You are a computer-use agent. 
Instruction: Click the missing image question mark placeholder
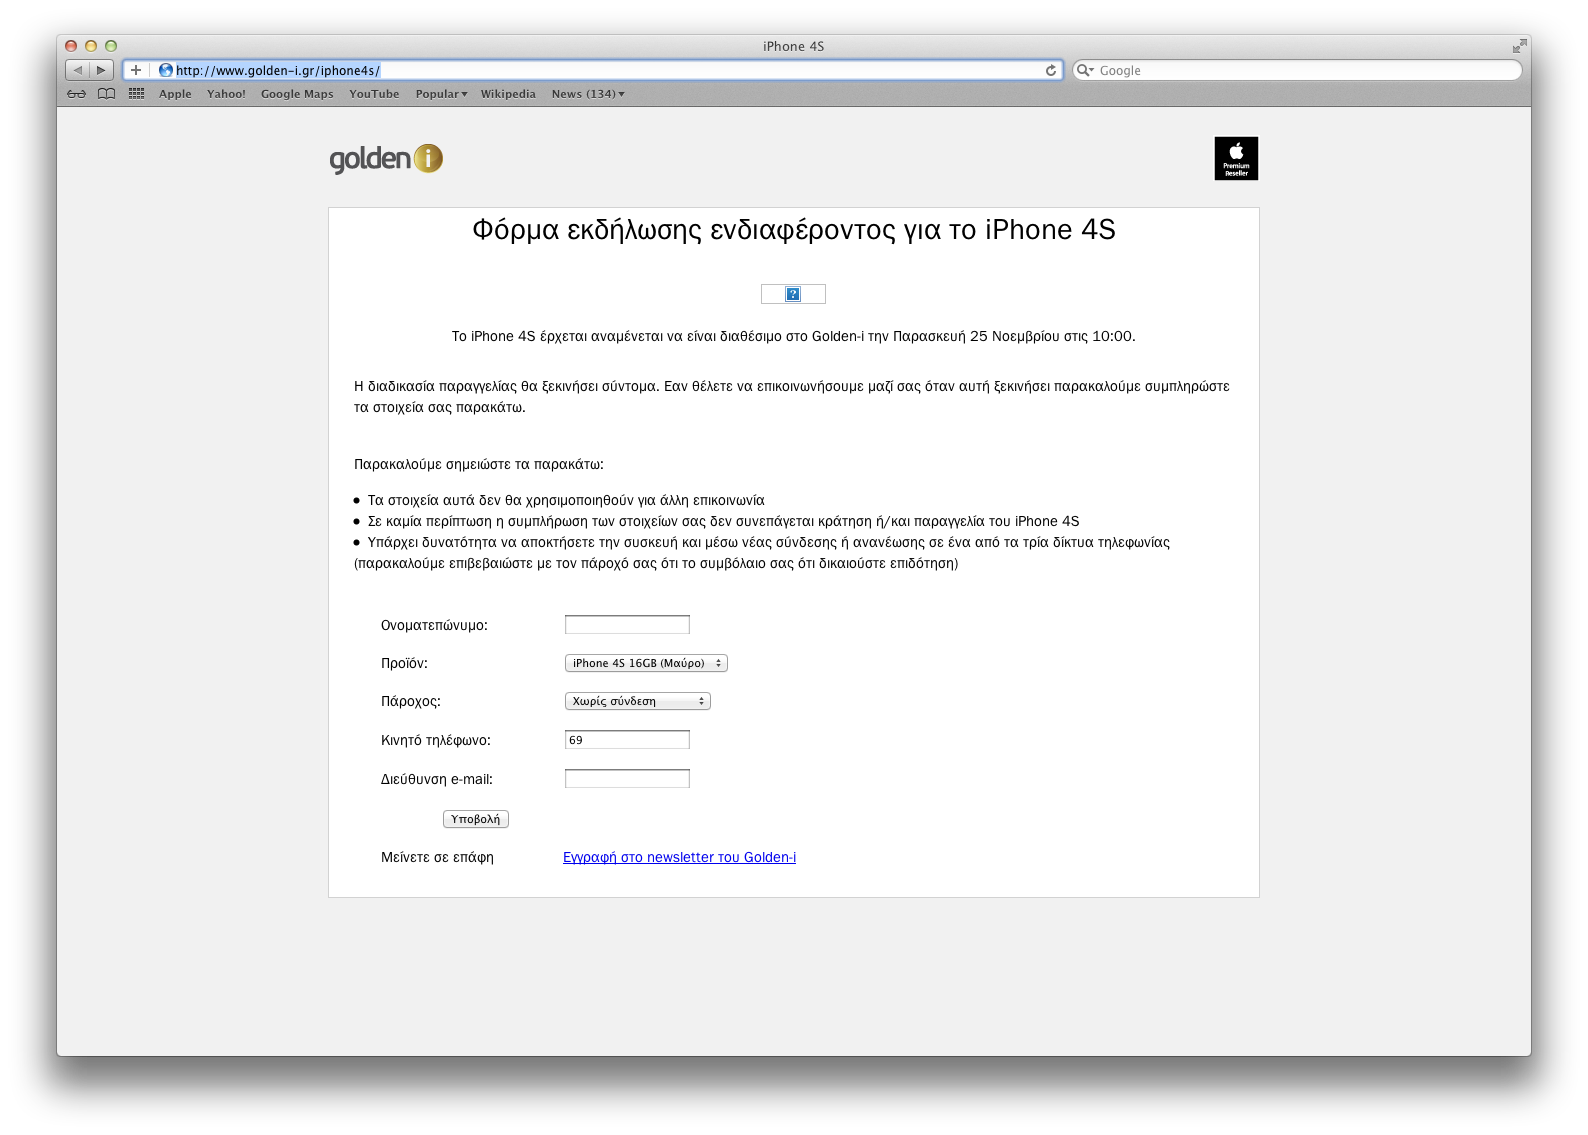[793, 294]
